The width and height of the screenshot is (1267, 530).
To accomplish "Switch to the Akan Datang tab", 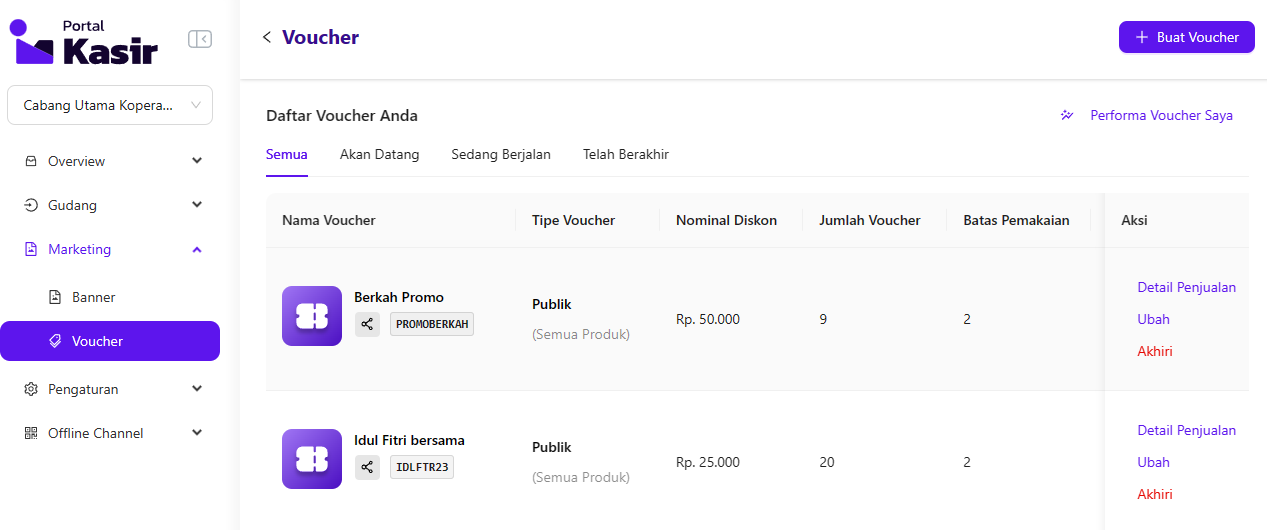I will pyautogui.click(x=379, y=154).
